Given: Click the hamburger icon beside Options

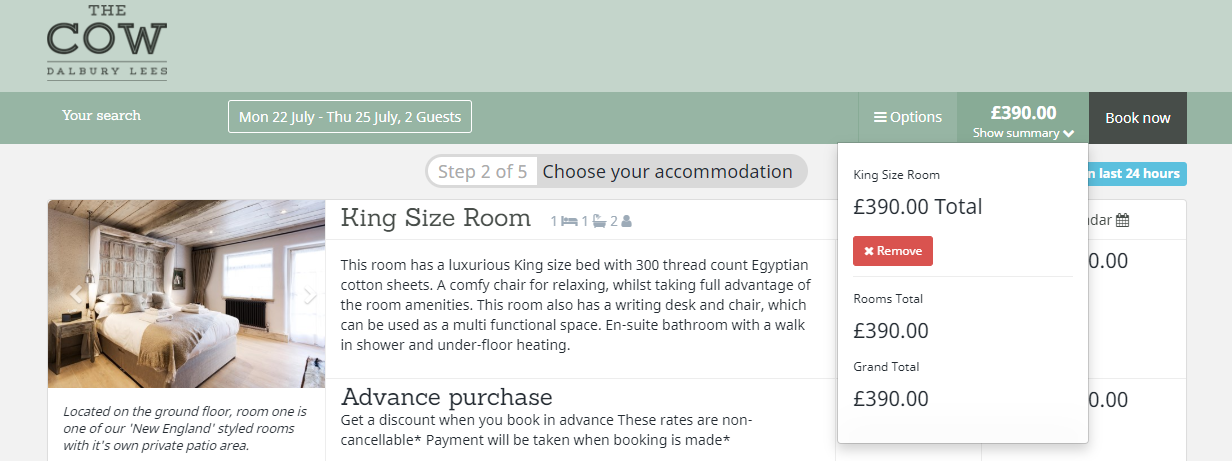Looking at the screenshot, I should pos(880,117).
